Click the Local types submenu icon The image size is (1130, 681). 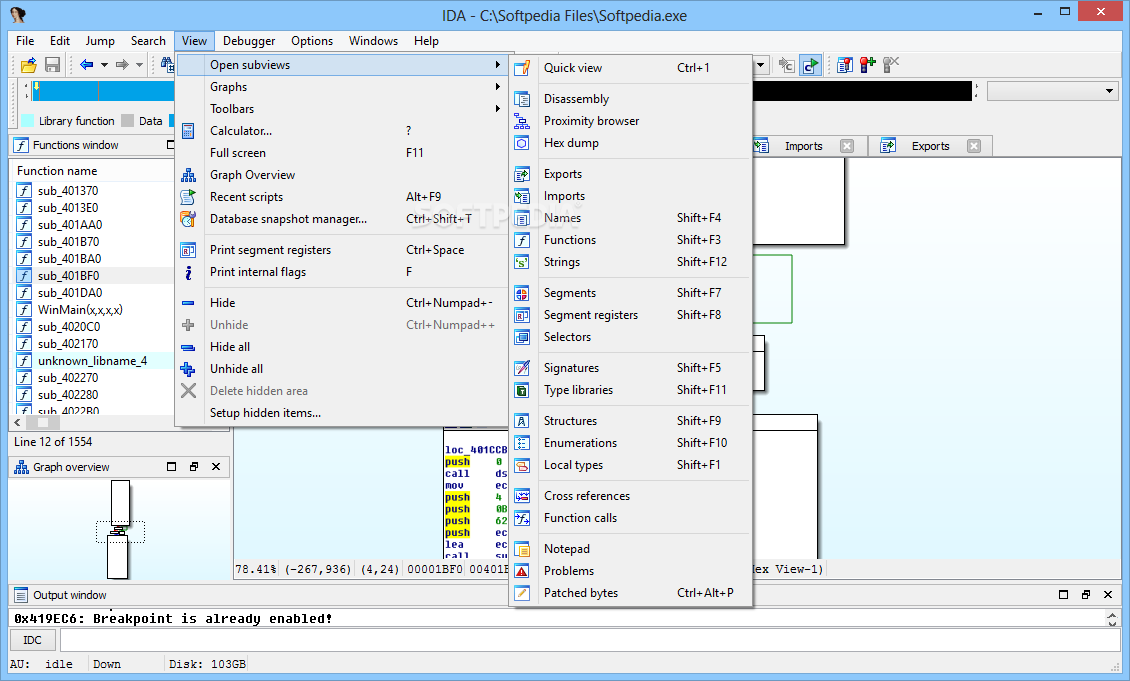(x=522, y=466)
